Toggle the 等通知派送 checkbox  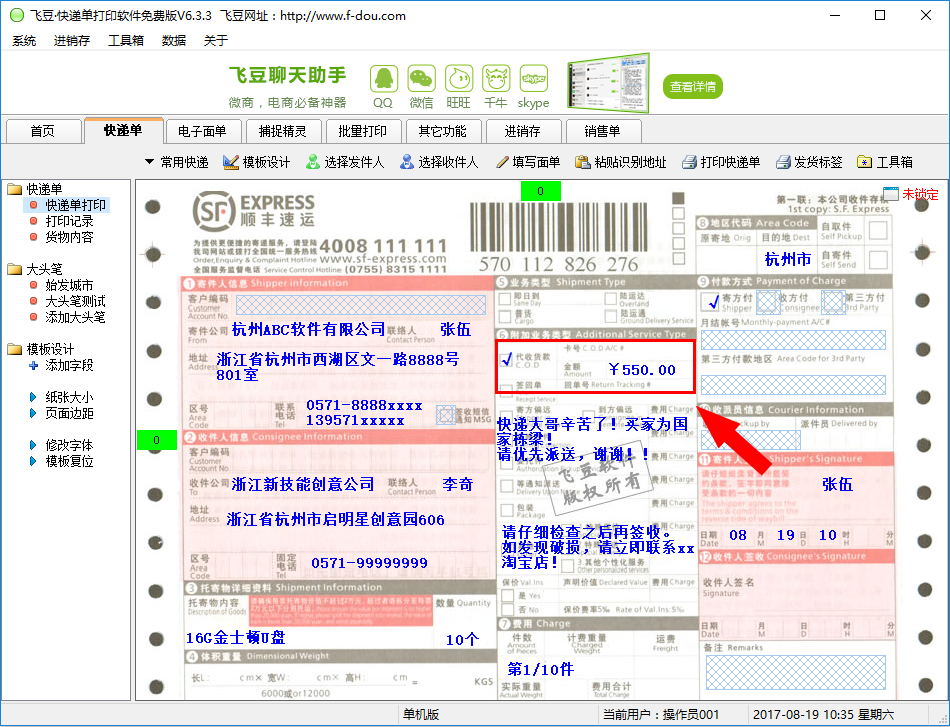507,486
